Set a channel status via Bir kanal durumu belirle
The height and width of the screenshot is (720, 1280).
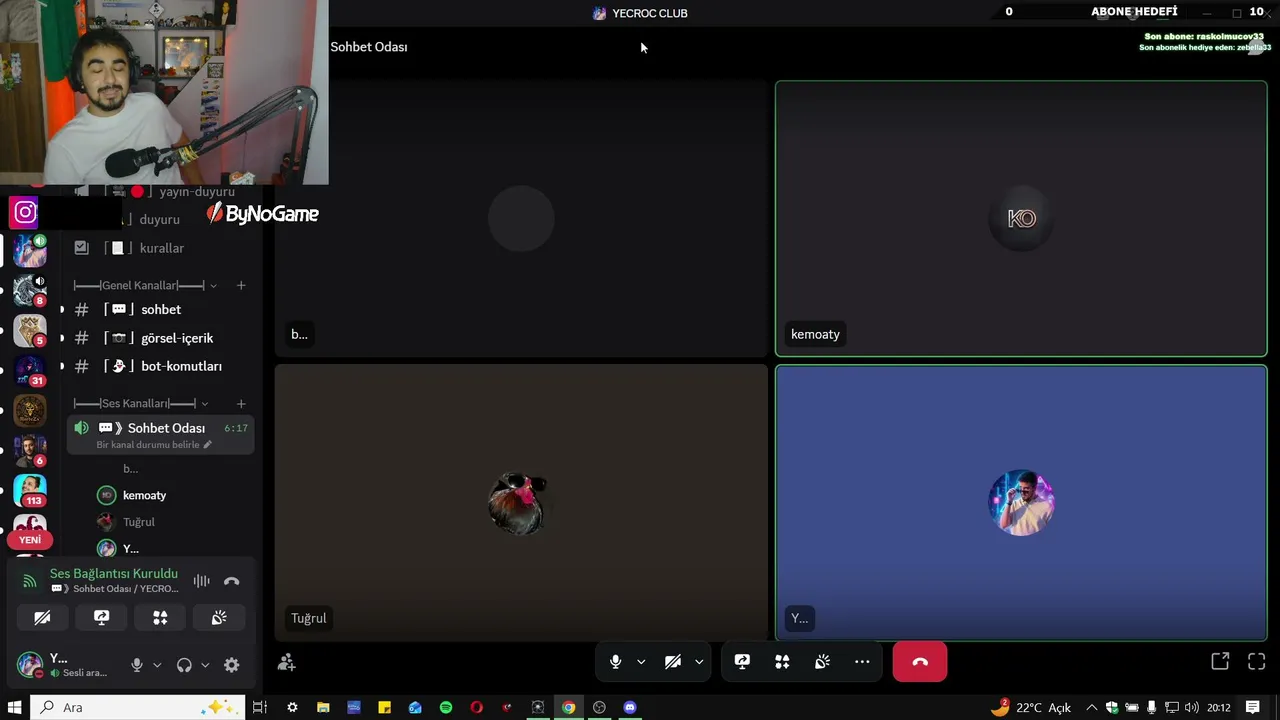(x=154, y=445)
